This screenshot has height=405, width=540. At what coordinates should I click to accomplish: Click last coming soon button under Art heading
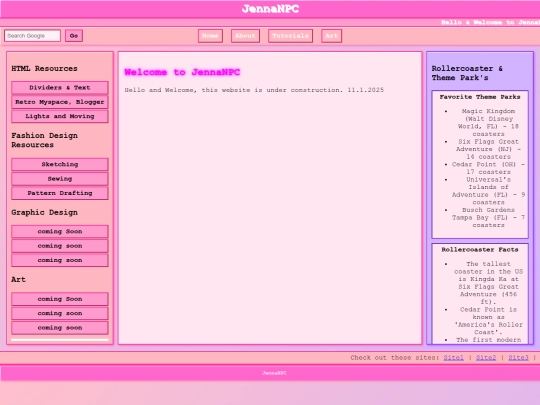coord(60,328)
